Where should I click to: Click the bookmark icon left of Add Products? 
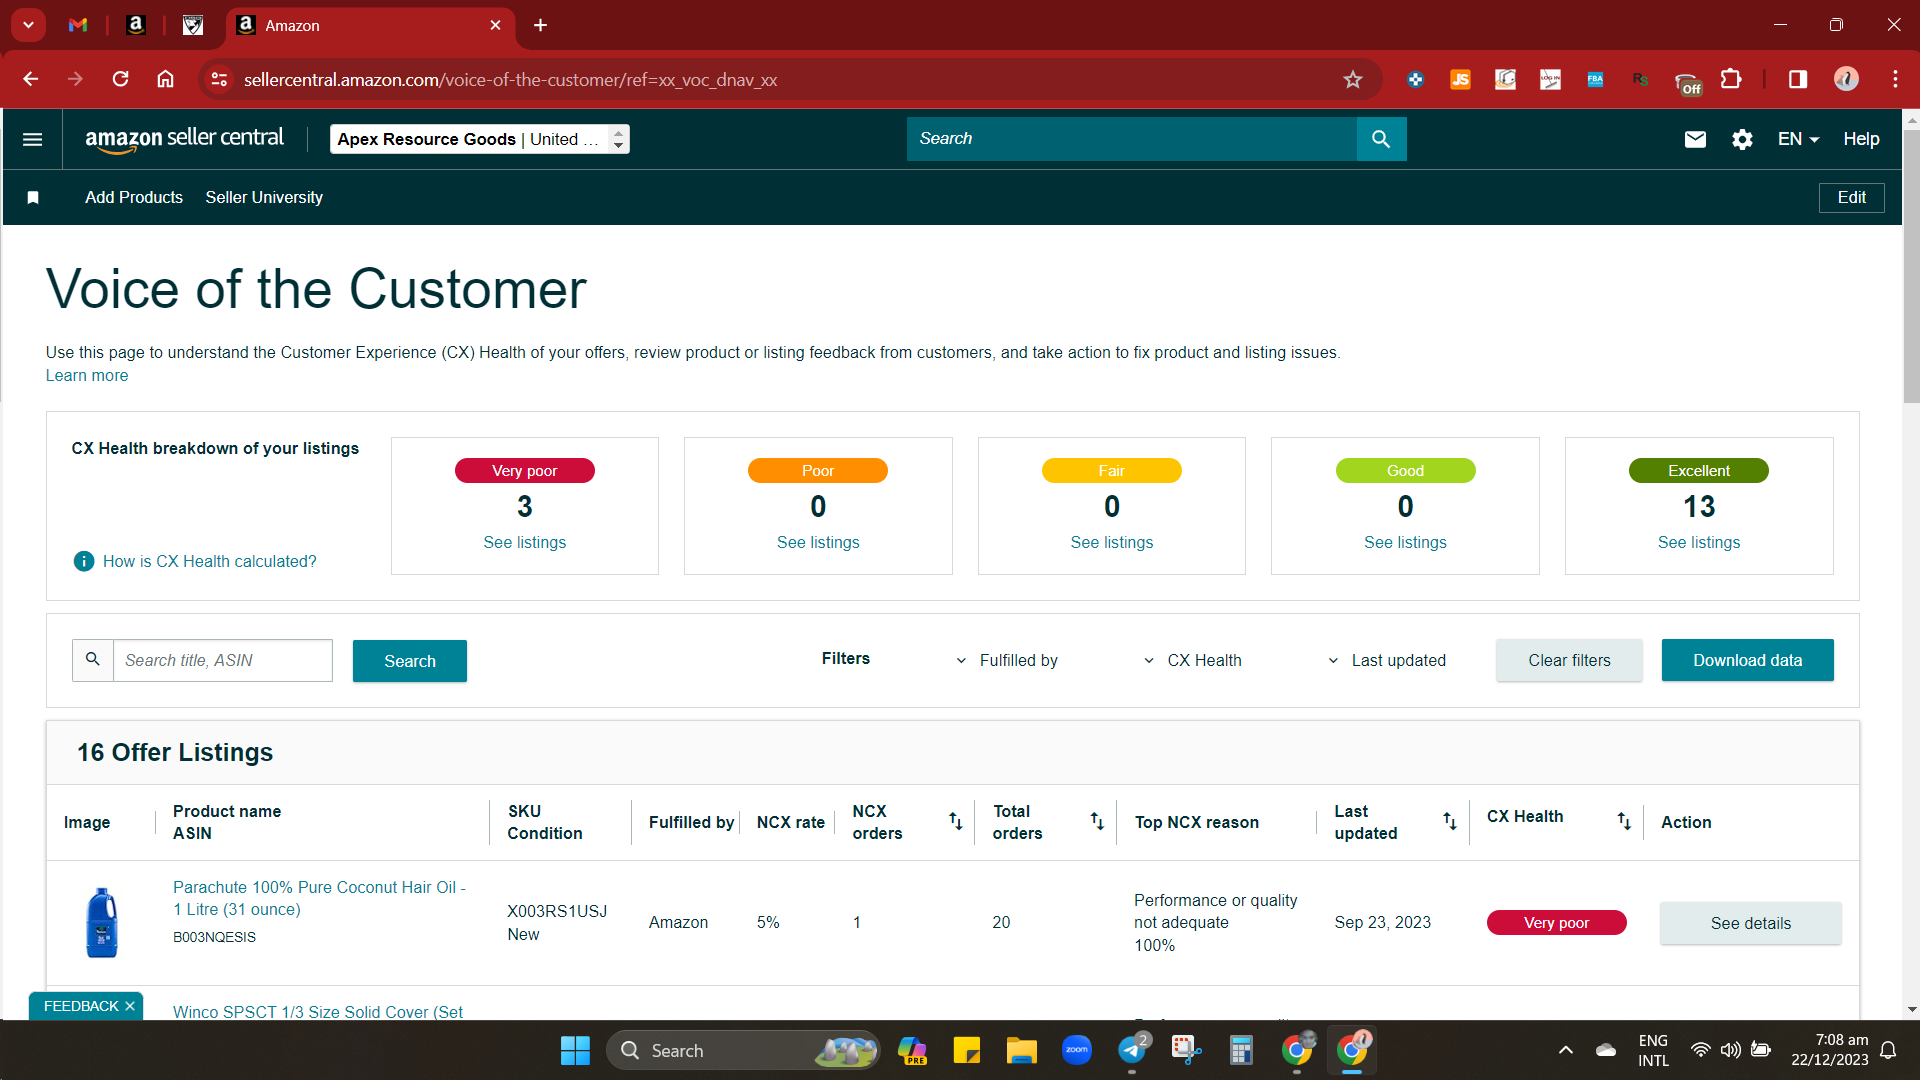point(33,198)
